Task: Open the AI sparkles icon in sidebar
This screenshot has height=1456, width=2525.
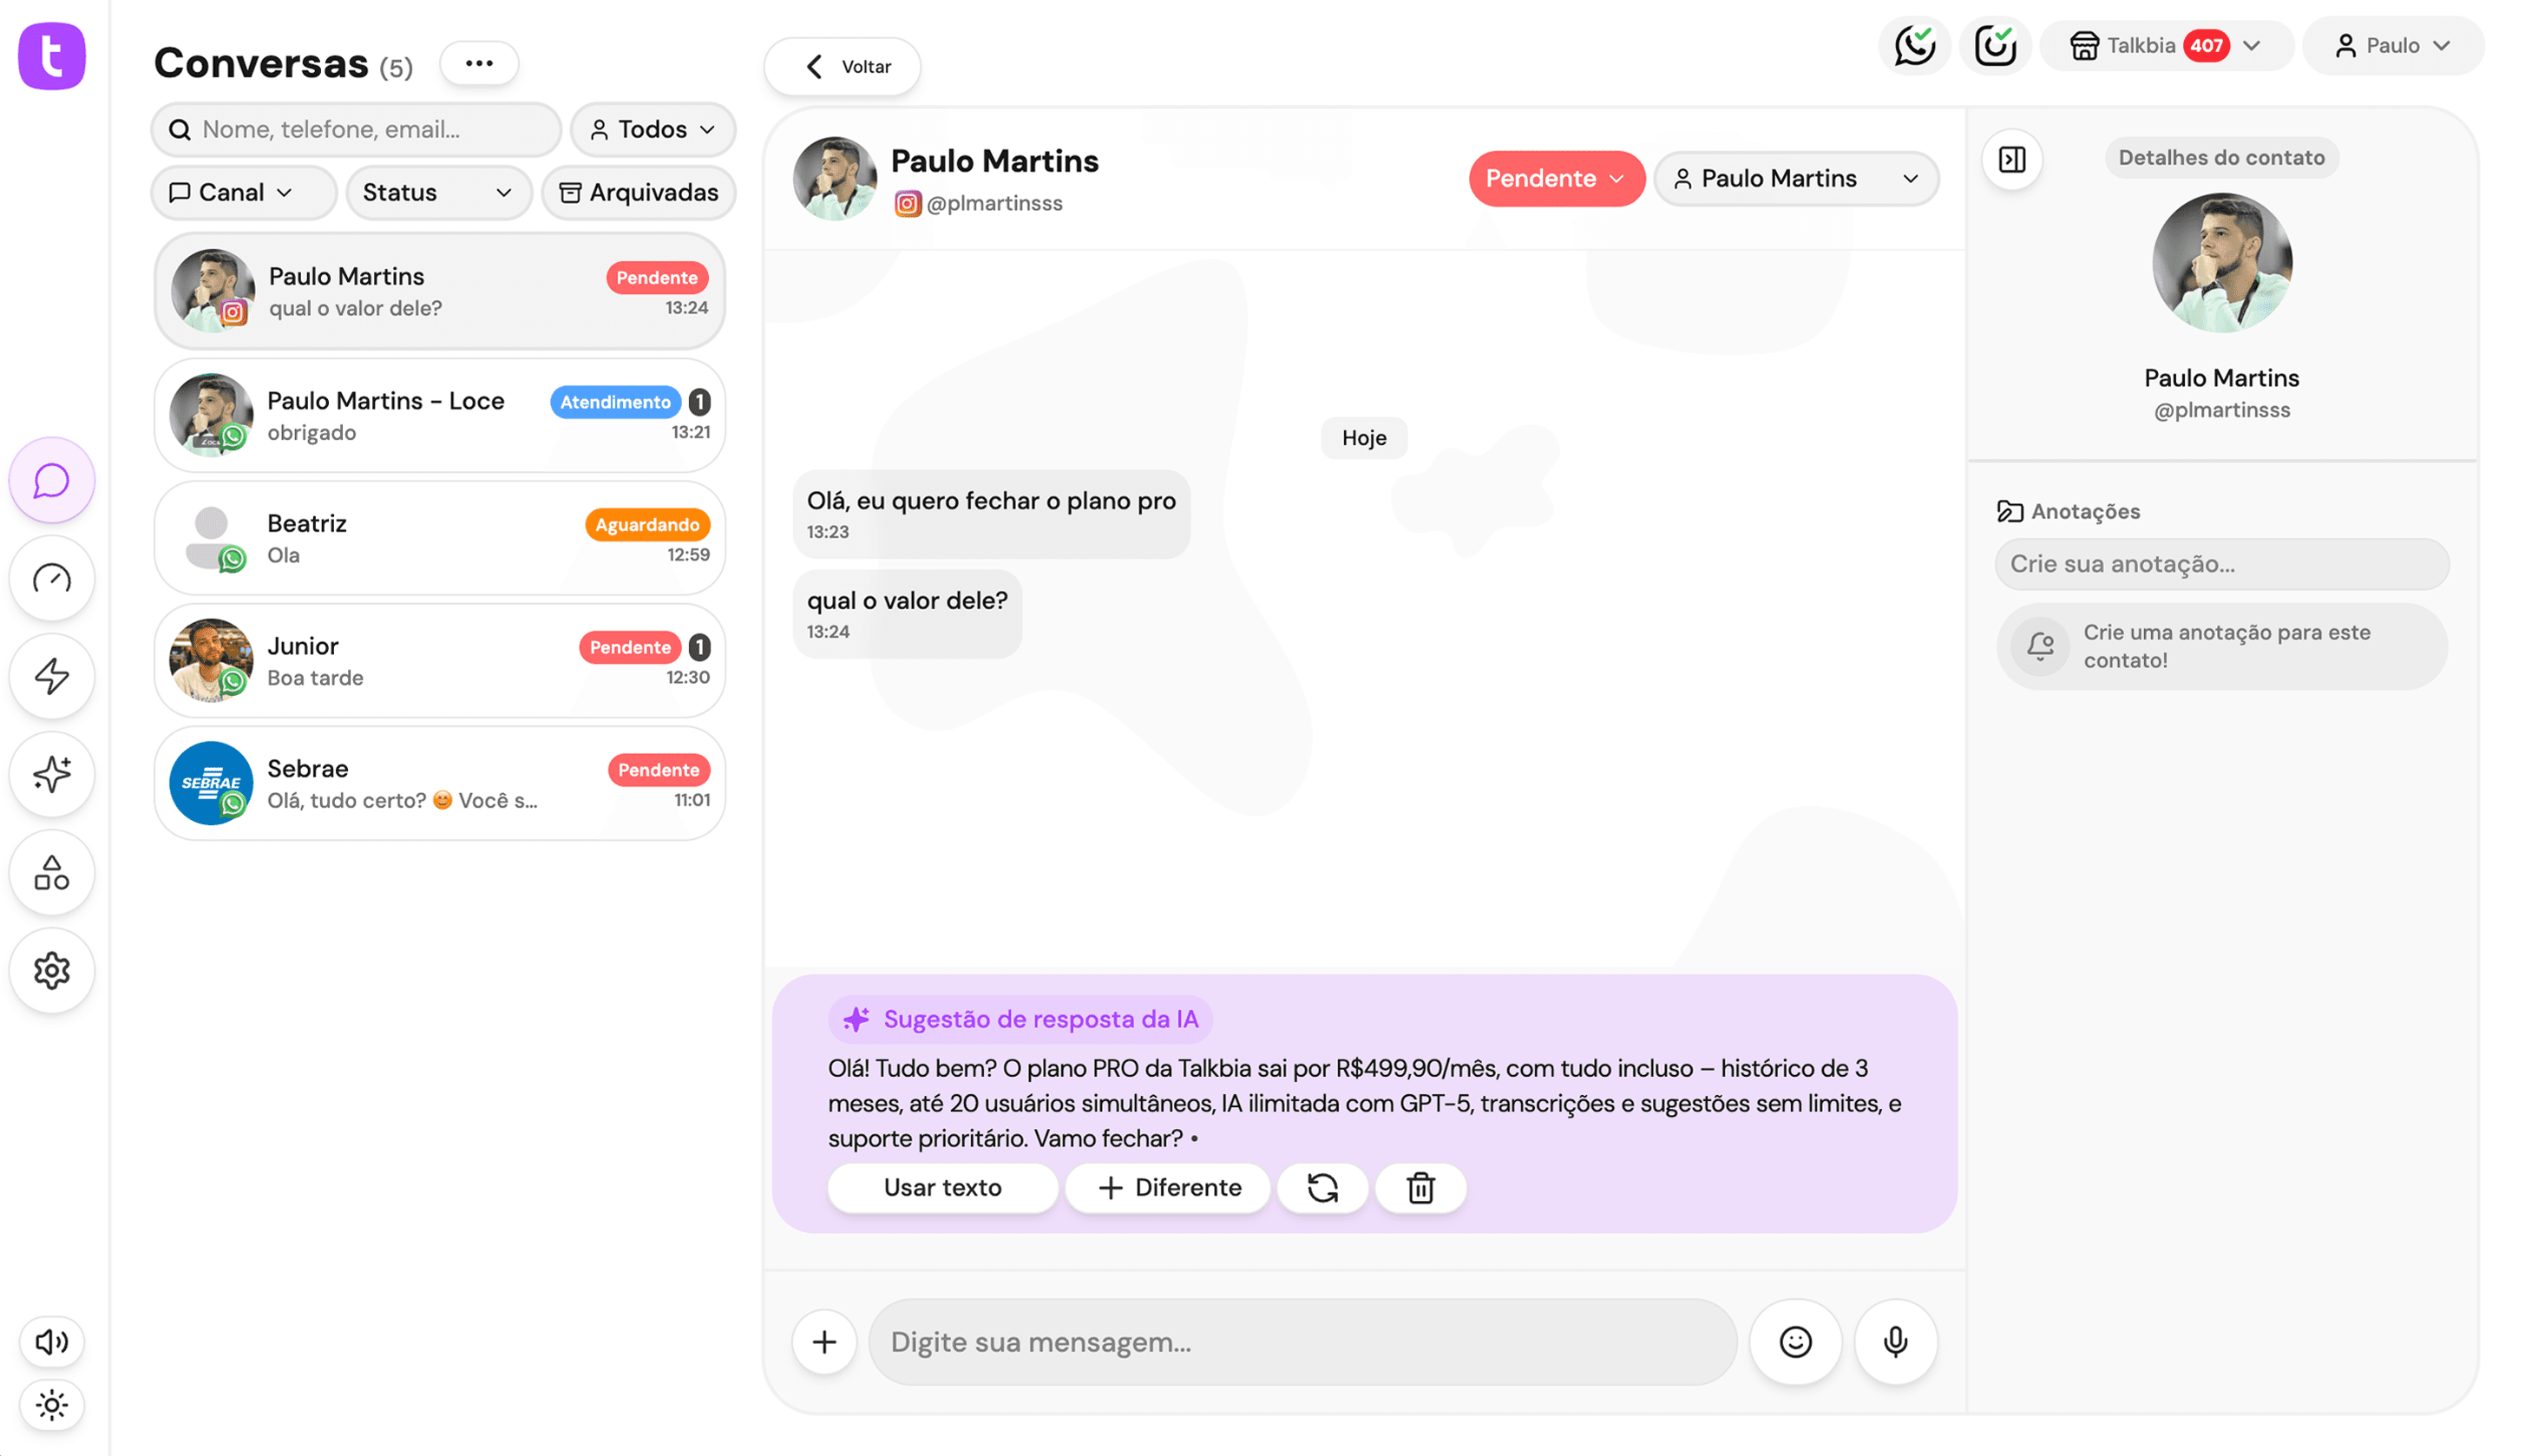Action: click(x=51, y=774)
